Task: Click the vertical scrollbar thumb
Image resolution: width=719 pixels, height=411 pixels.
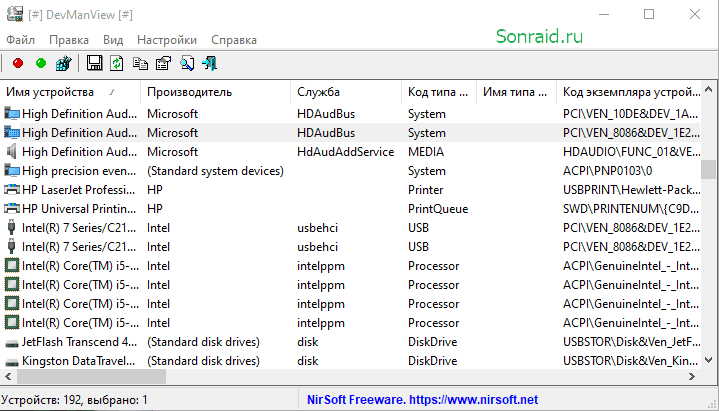Action: (708, 169)
